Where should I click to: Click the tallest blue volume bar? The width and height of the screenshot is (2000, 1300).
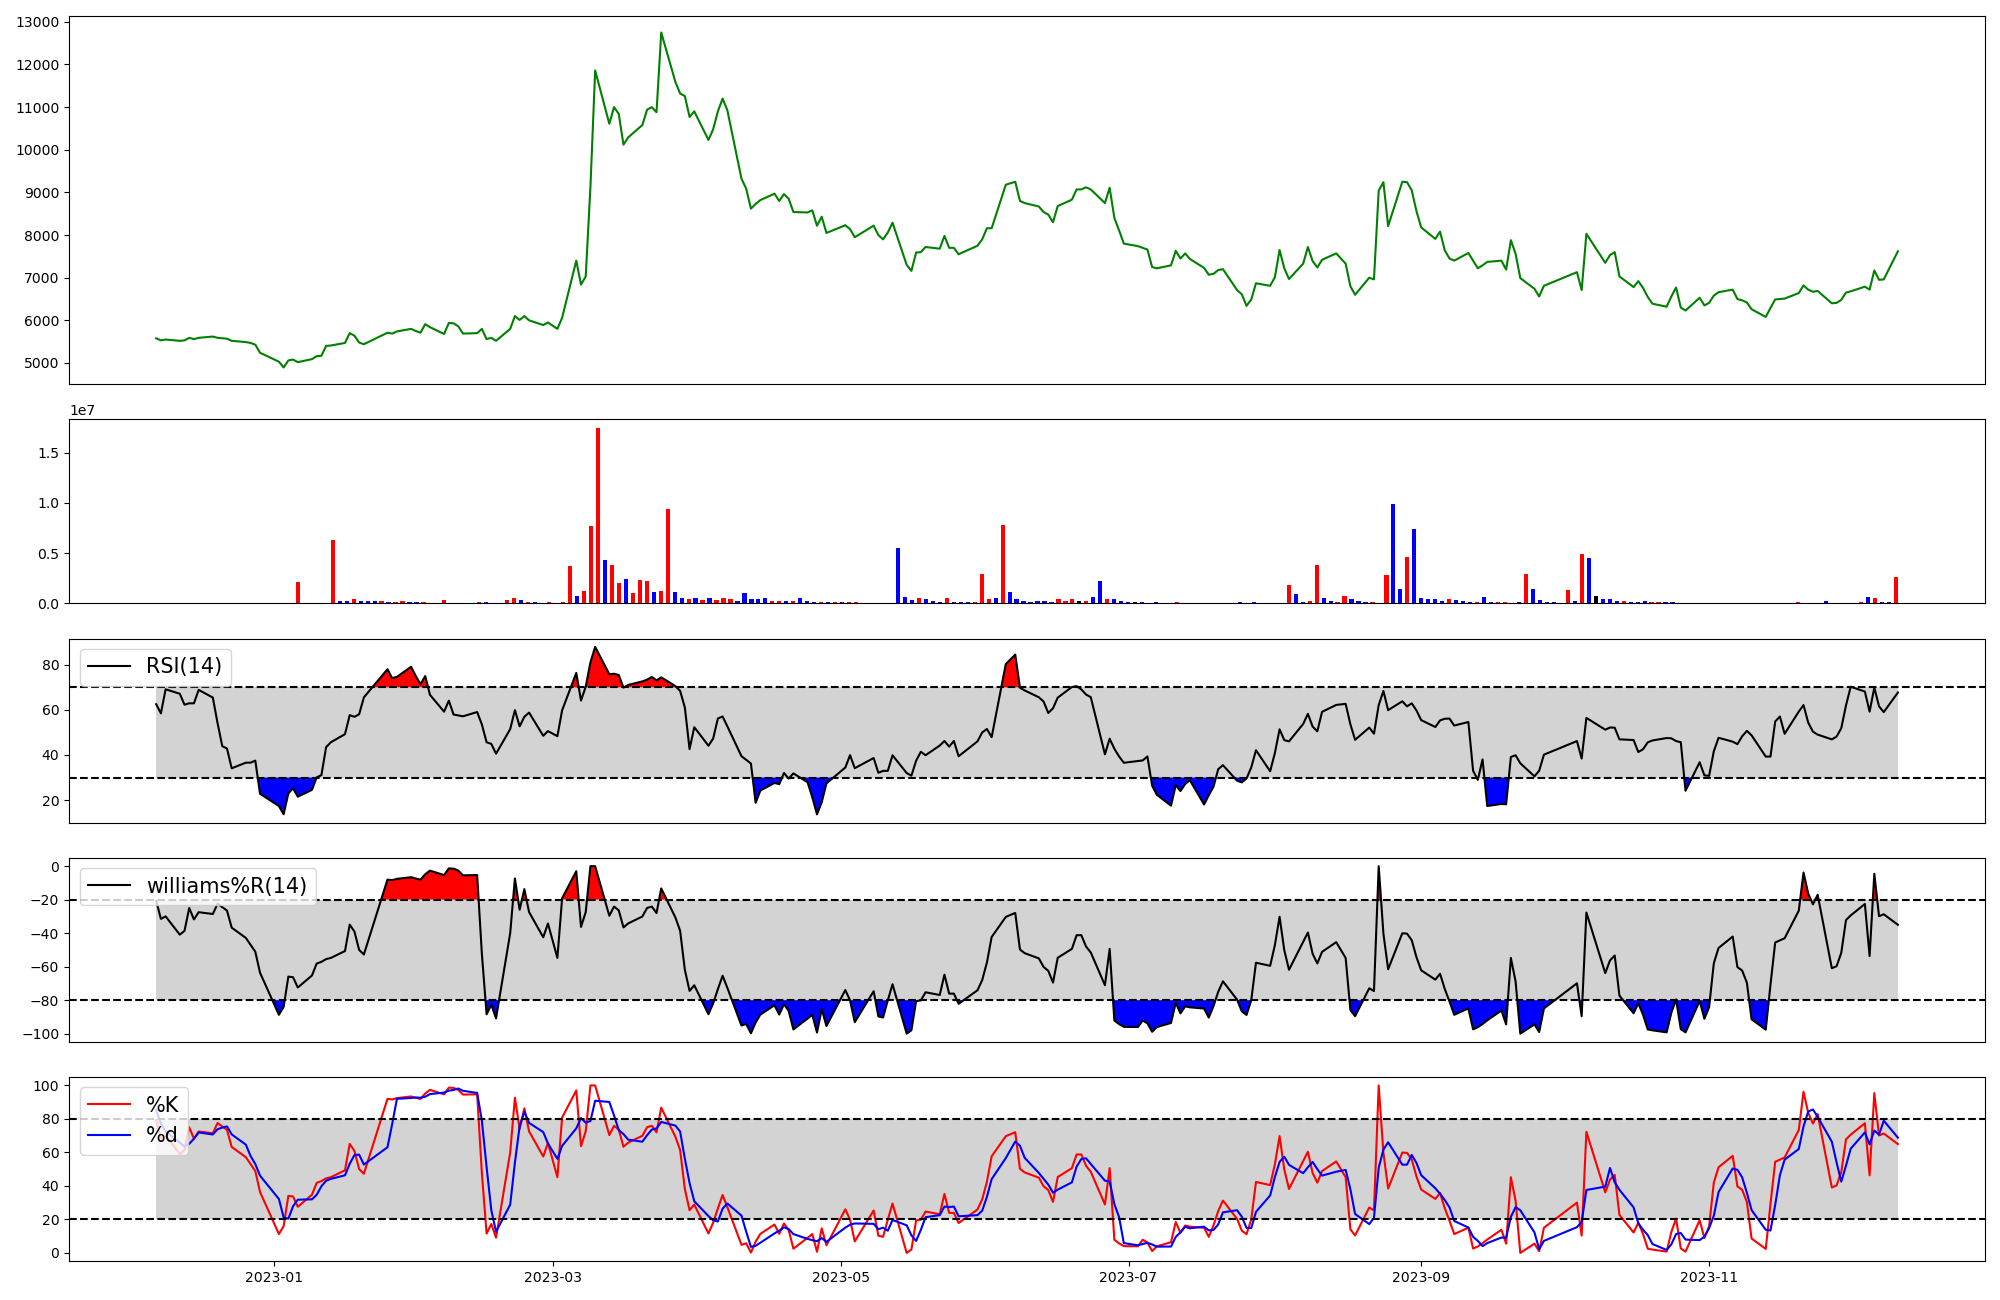tap(1393, 554)
